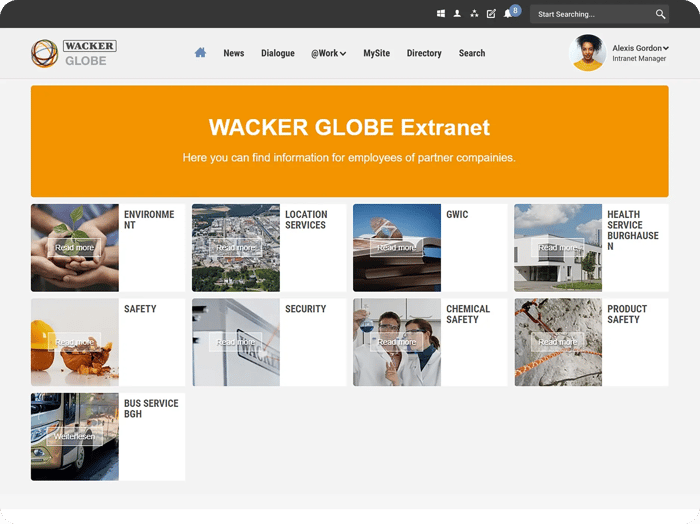Click the edit pencil icon

tap(491, 14)
